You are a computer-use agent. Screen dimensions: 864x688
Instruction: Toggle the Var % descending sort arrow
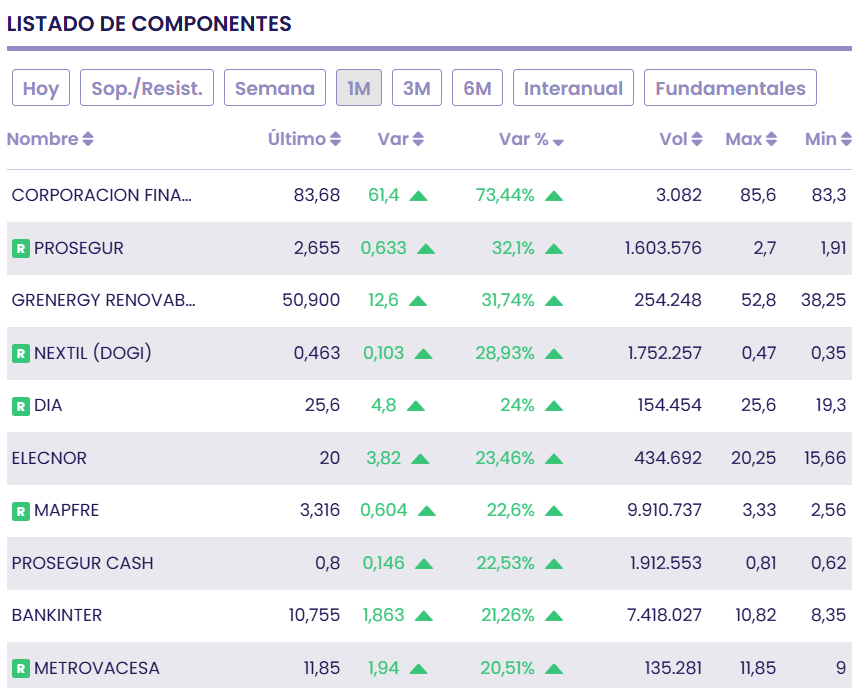point(558,141)
